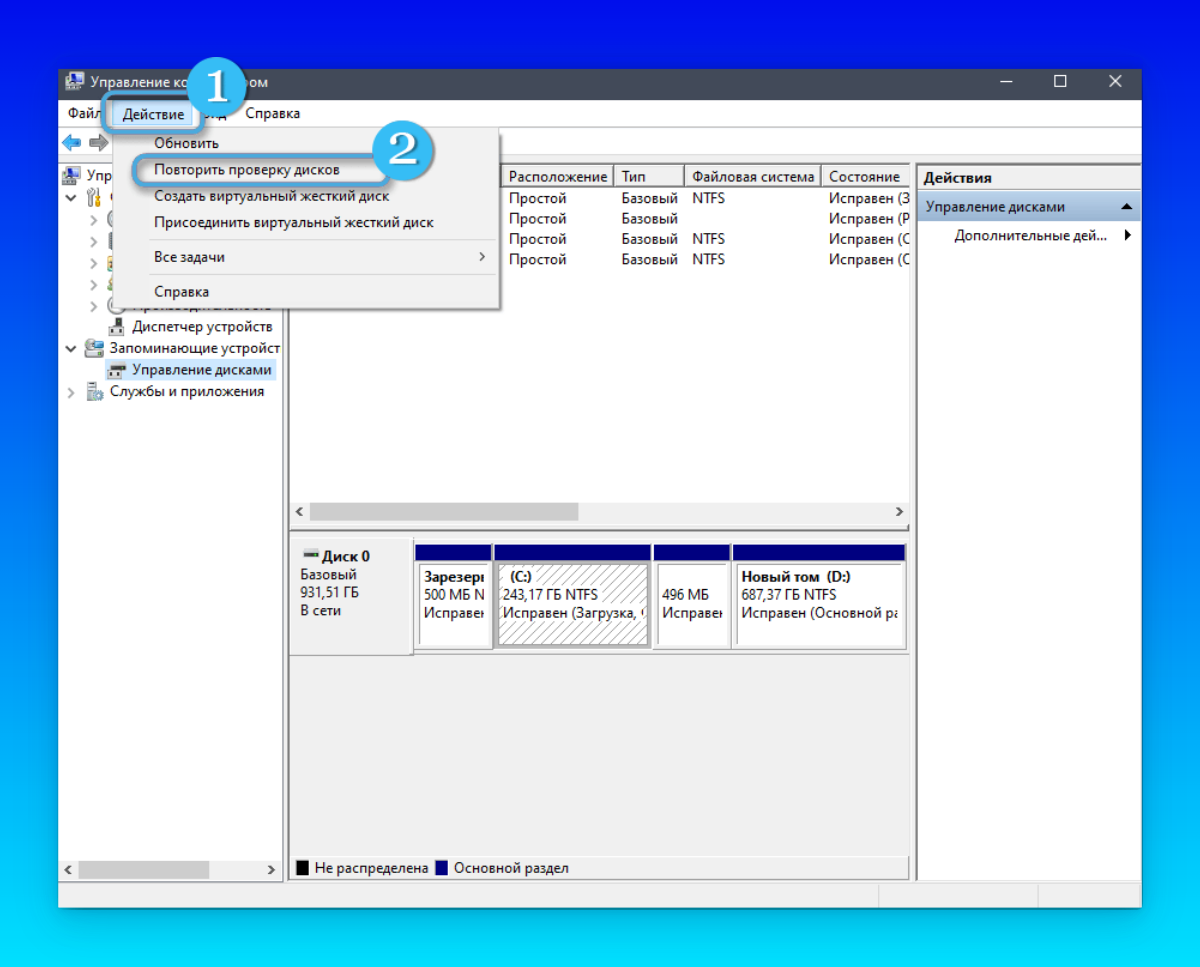Collapse the Управление дисками section in the Действия pane
The height and width of the screenshot is (967, 1200).
pyautogui.click(x=1127, y=207)
